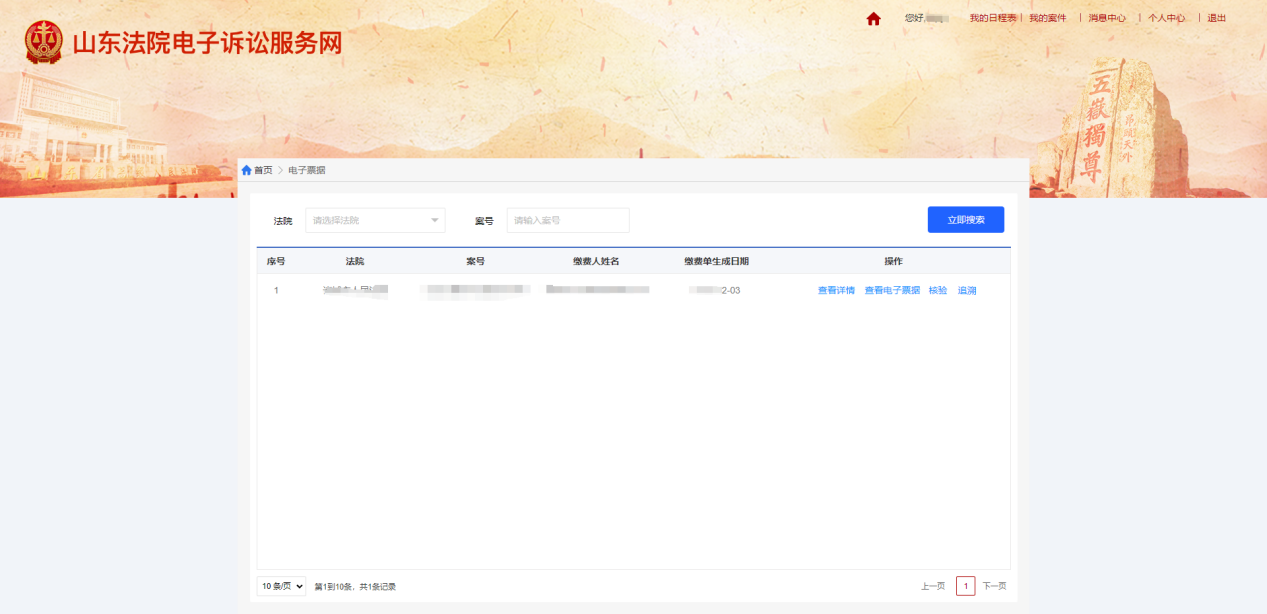Screen dimensions: 1267x614
Task: Go to 下一页 in pagination
Action: 994,586
